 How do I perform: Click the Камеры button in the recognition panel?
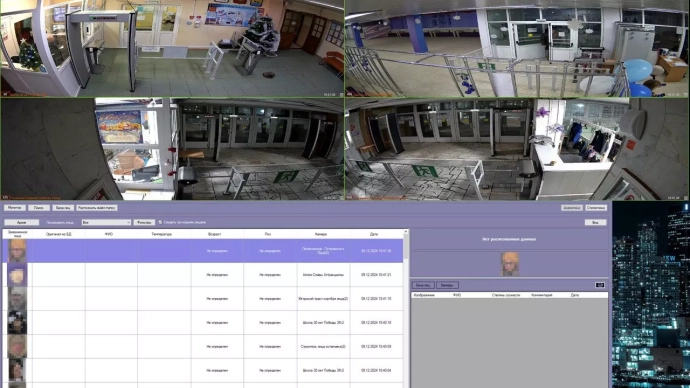pos(447,285)
